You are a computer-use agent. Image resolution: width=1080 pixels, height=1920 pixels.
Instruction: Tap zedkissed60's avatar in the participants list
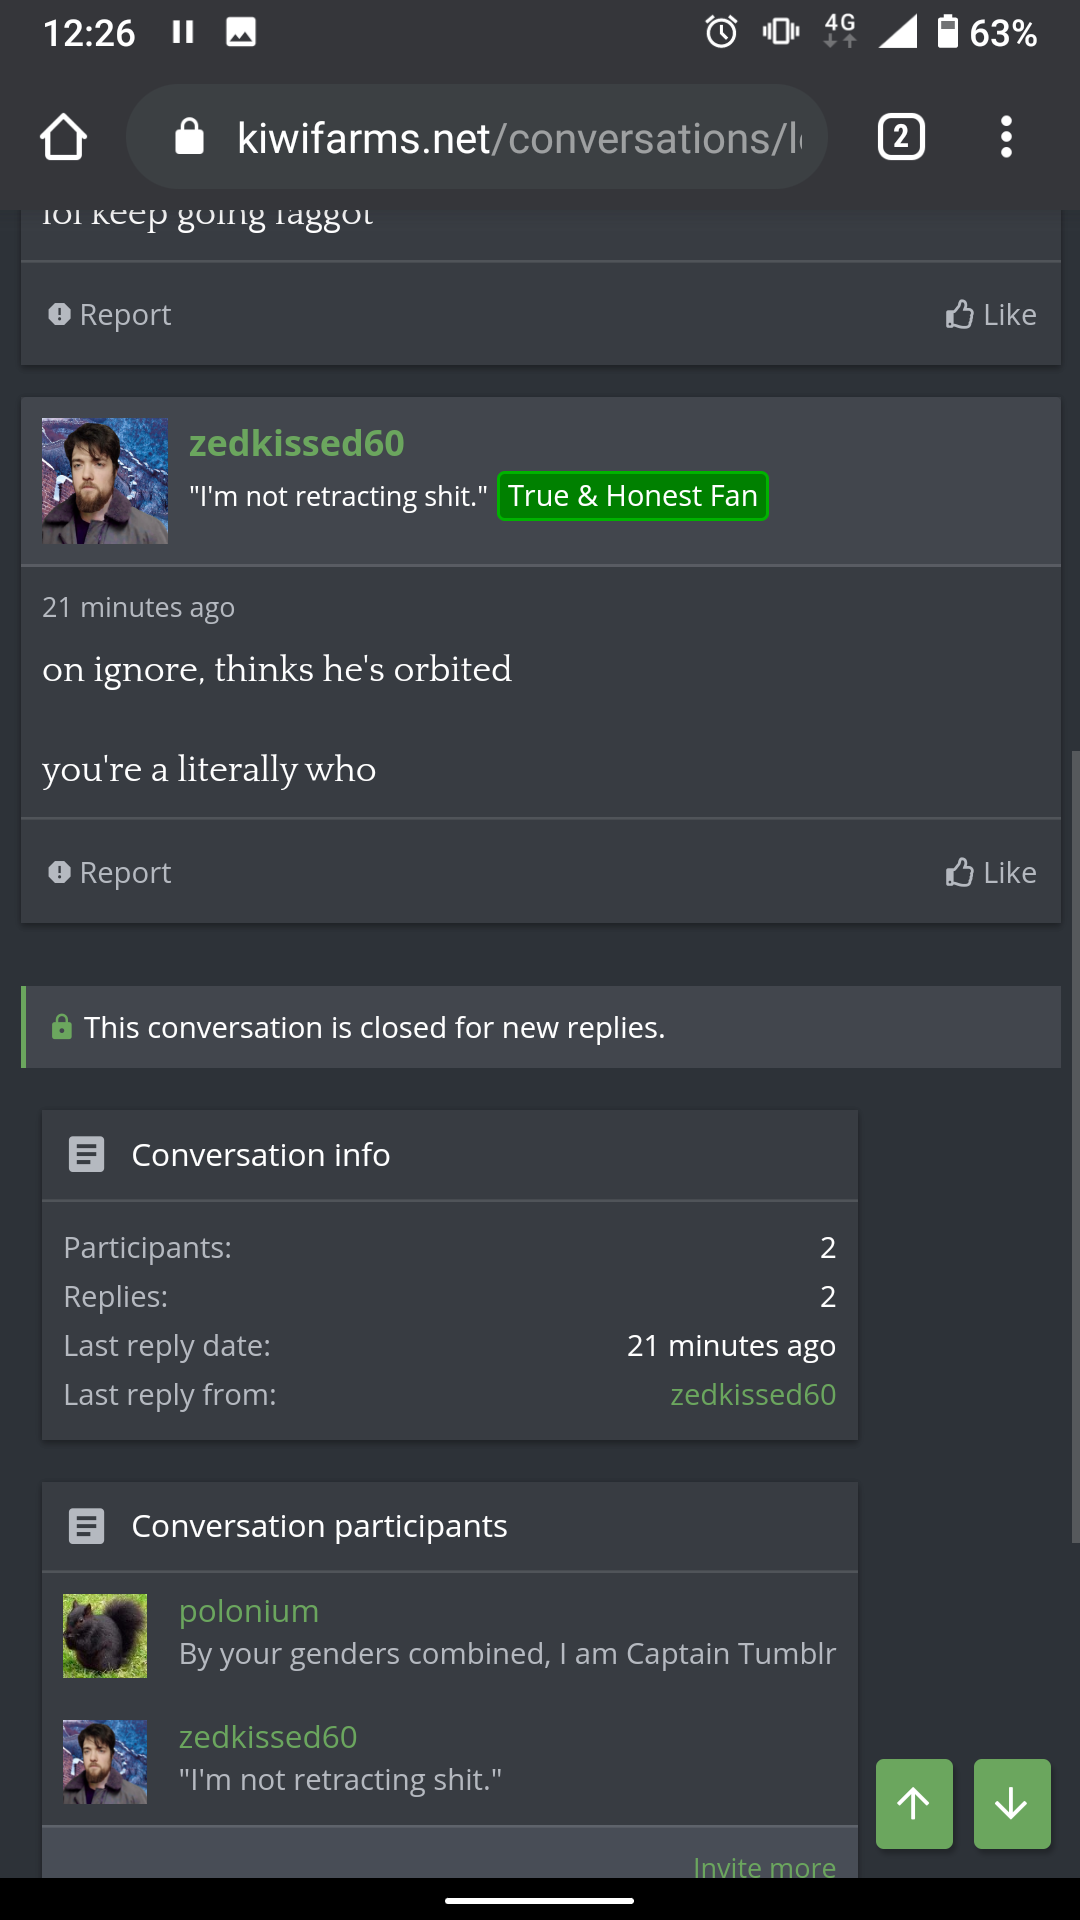(105, 1762)
